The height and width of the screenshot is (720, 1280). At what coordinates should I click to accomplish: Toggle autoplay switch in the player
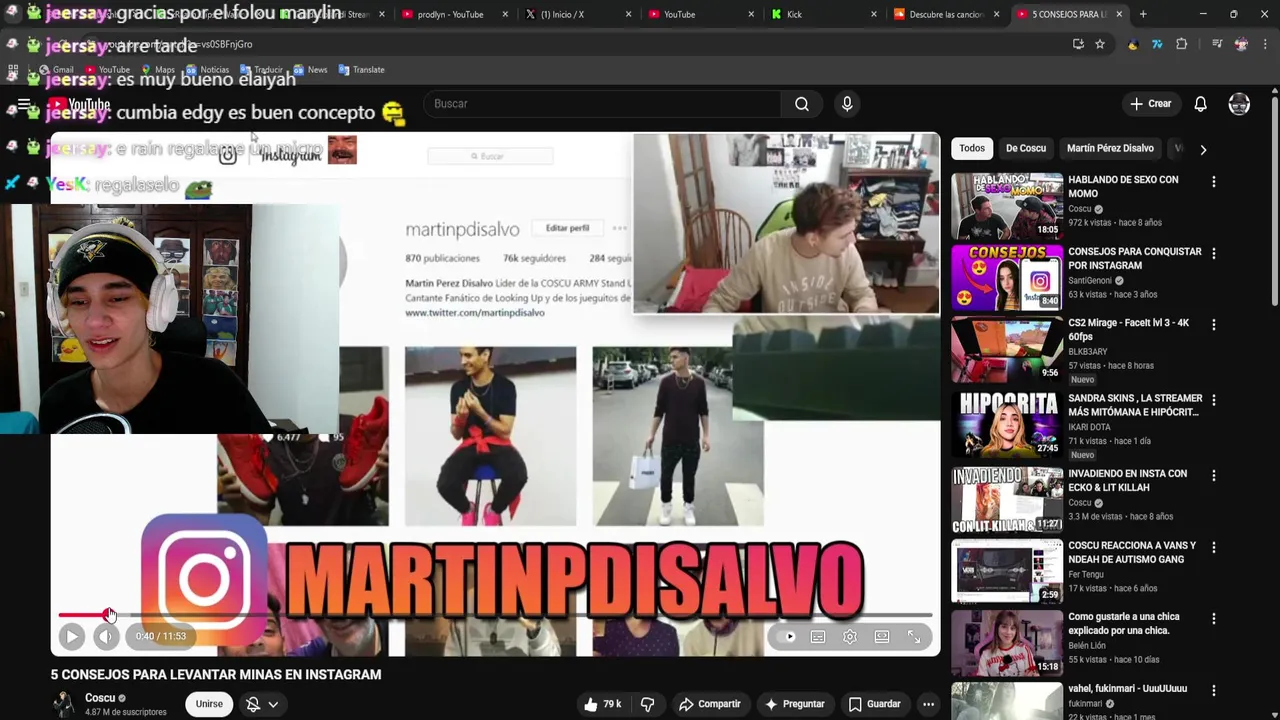788,637
